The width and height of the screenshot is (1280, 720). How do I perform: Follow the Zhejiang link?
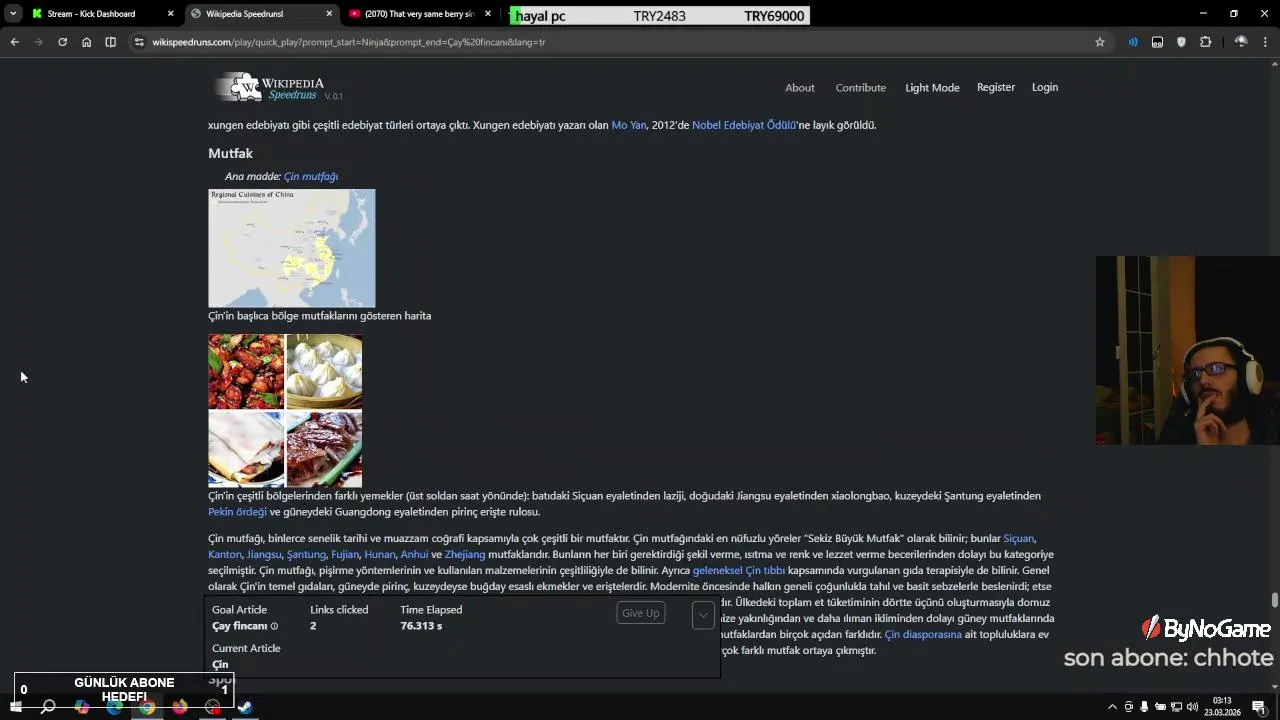click(x=465, y=554)
